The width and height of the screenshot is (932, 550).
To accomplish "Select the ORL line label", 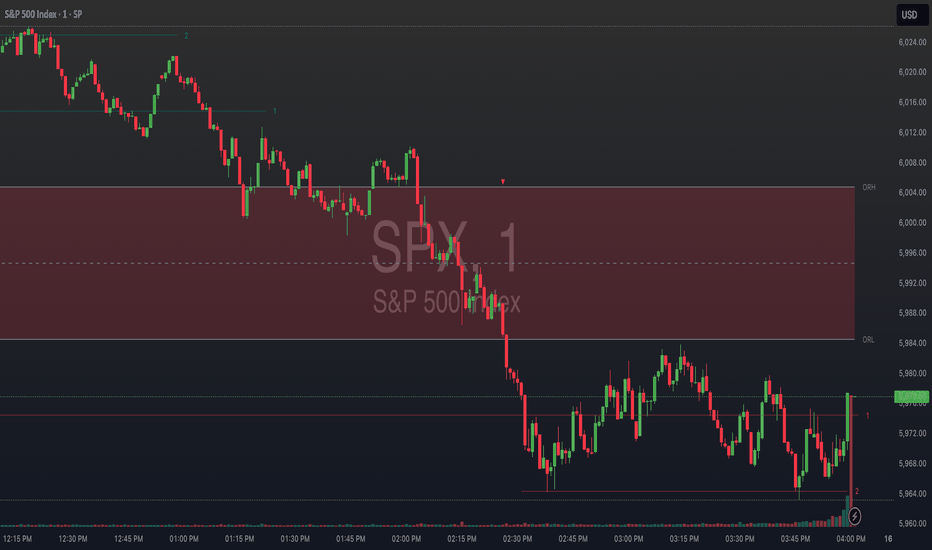I will click(x=868, y=340).
